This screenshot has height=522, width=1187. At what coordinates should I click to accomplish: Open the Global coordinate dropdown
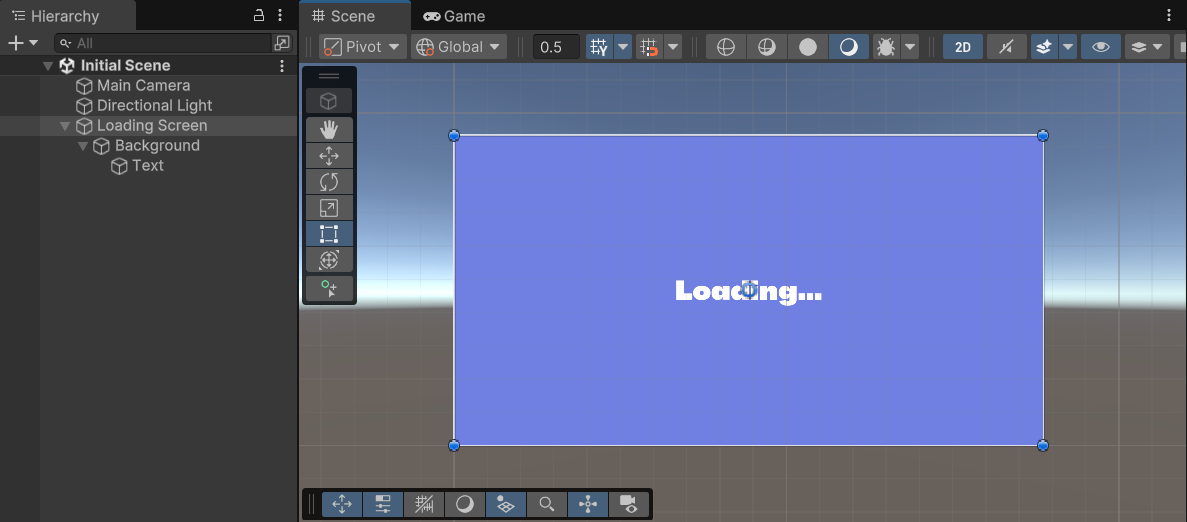460,47
